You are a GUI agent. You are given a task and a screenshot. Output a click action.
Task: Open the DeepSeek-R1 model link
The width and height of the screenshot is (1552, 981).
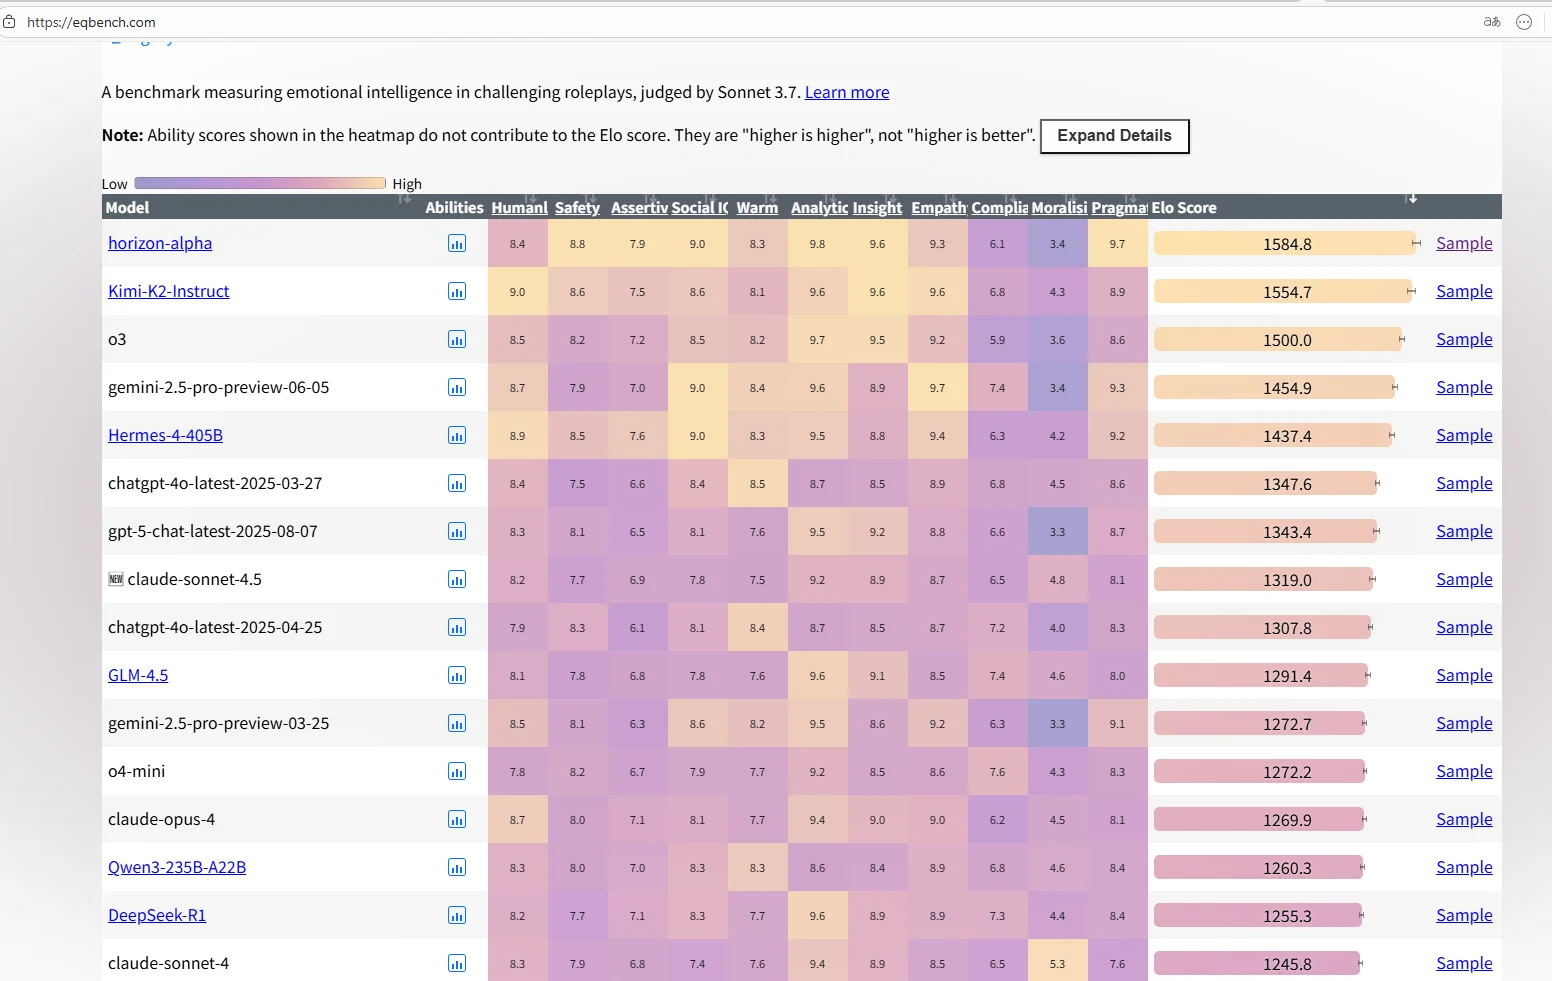click(x=157, y=915)
